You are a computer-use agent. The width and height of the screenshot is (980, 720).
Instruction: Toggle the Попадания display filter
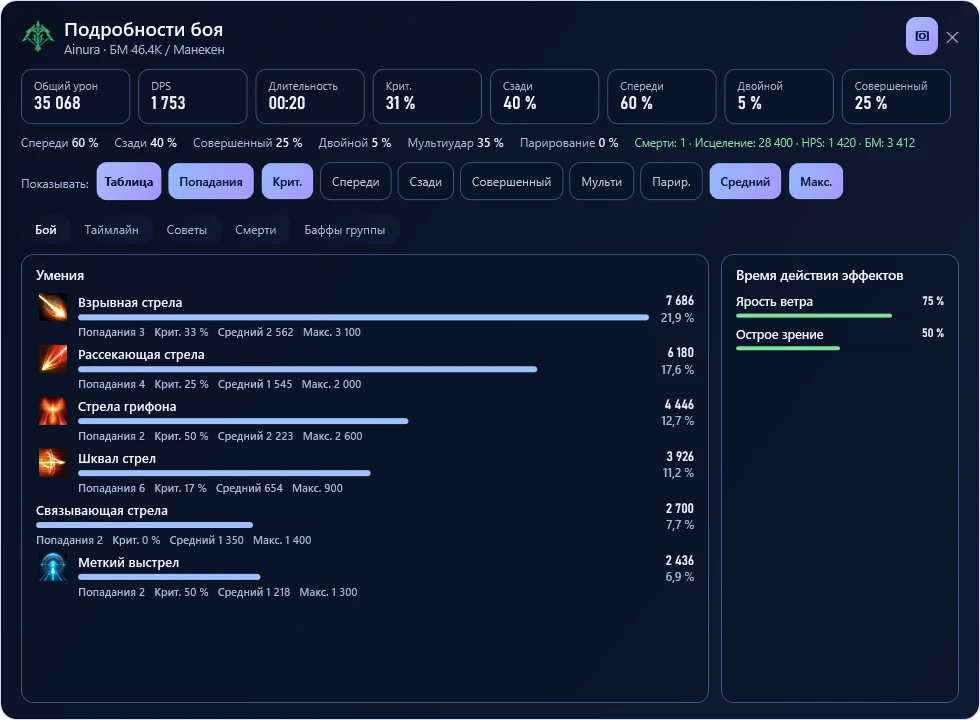point(211,182)
